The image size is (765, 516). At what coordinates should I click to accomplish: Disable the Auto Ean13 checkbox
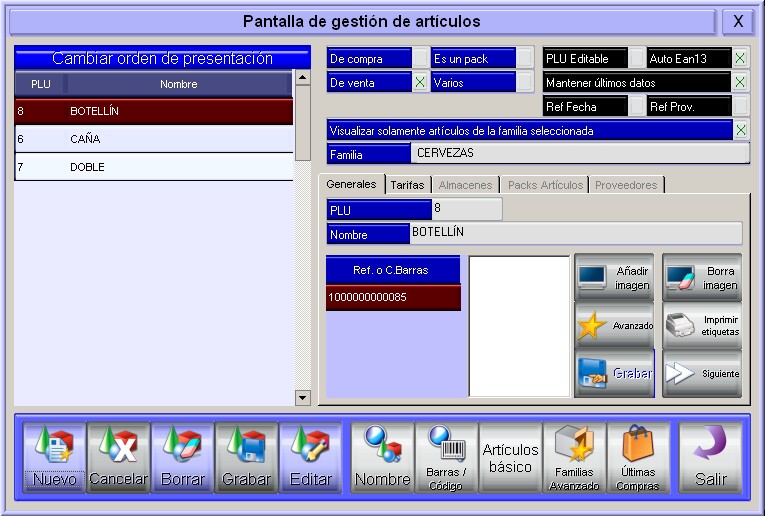coord(740,58)
